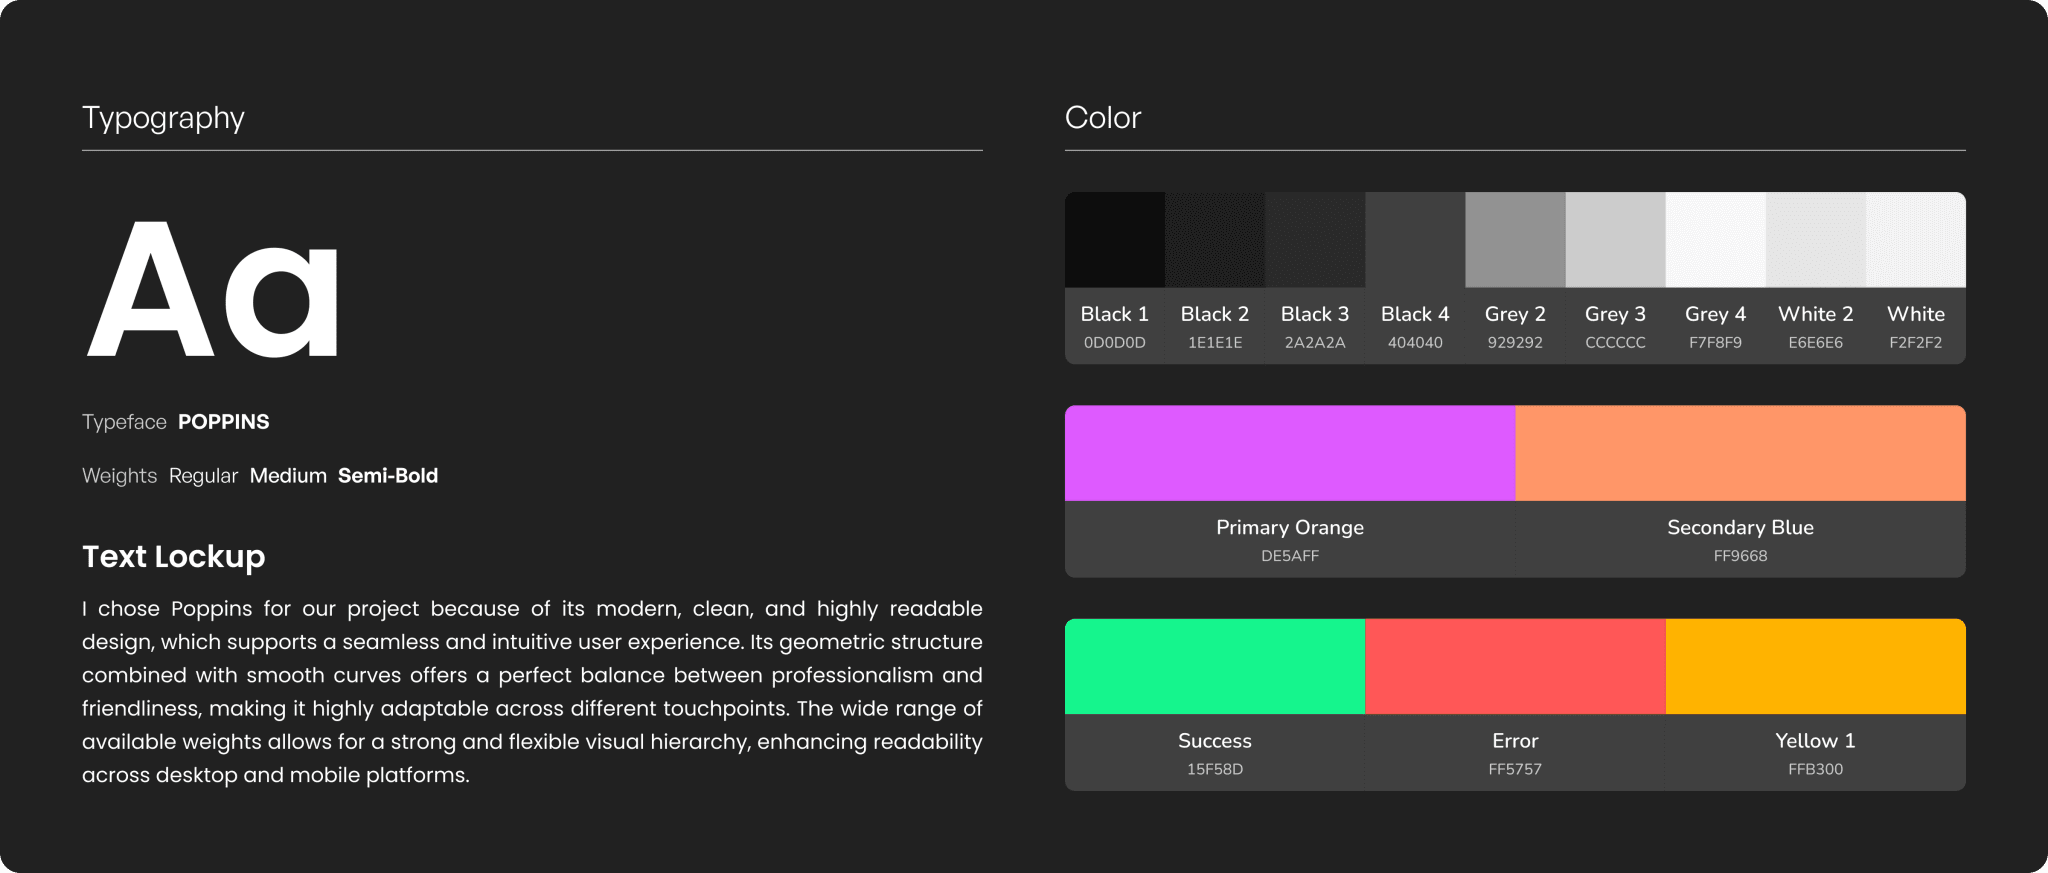Click the Typography section title
Screen dimensions: 2048x873
[x=163, y=118]
